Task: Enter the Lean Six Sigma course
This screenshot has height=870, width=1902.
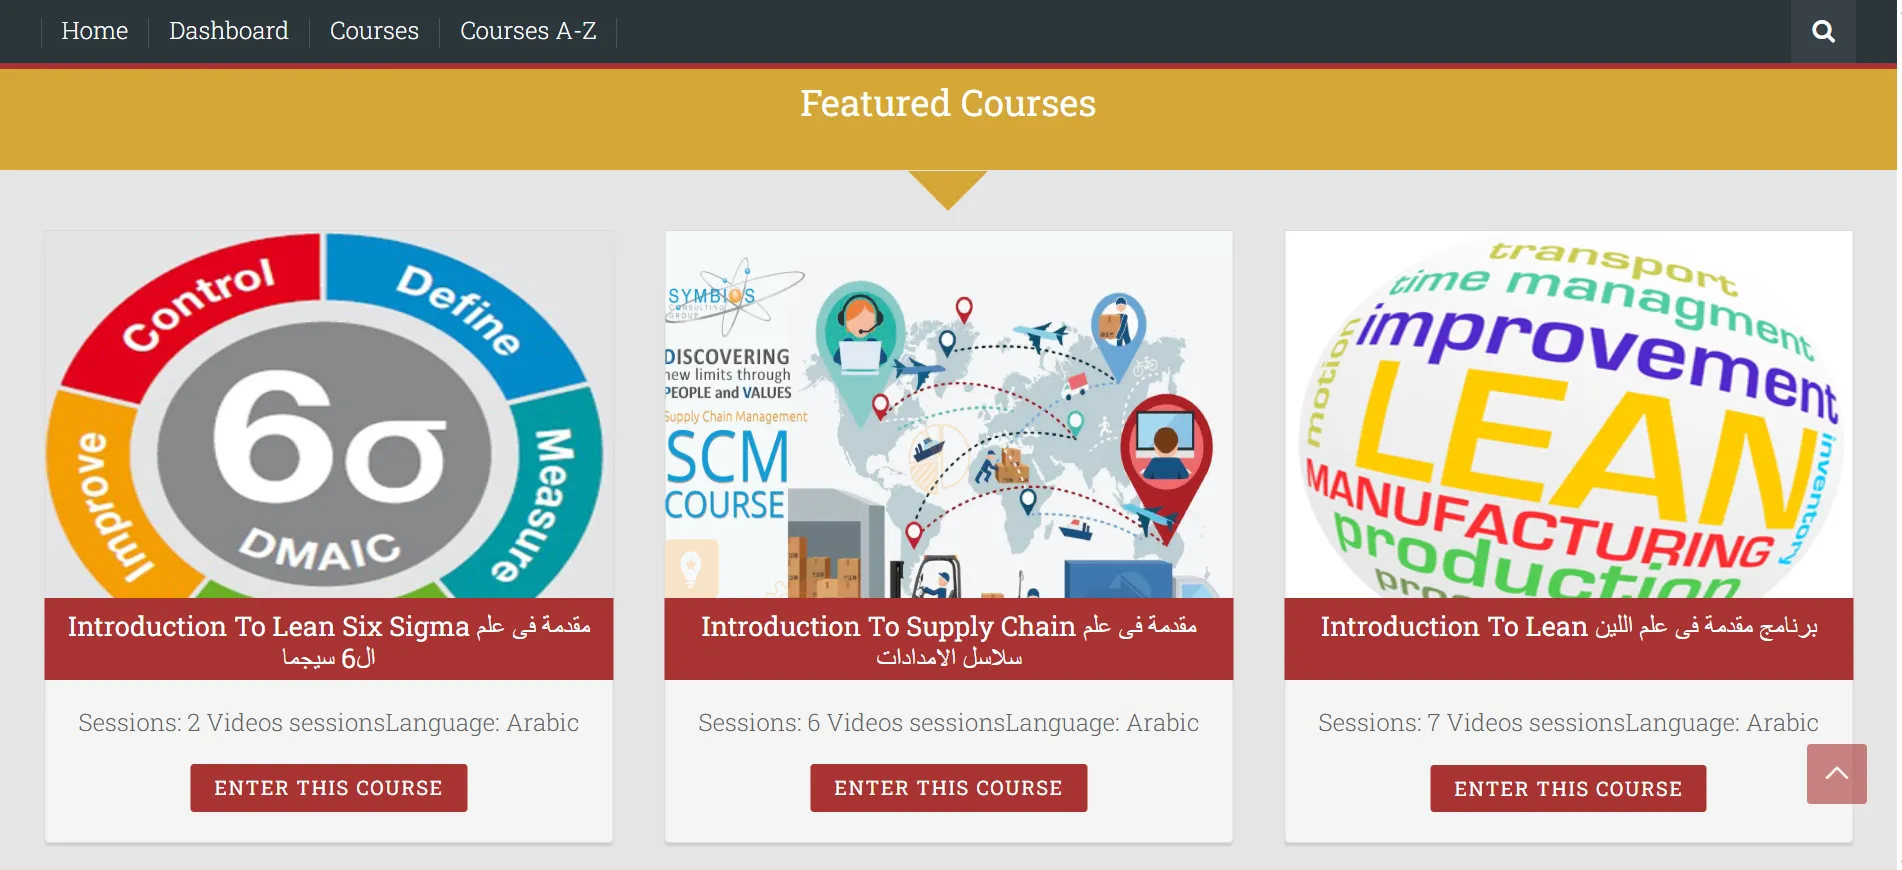Action: coord(329,788)
